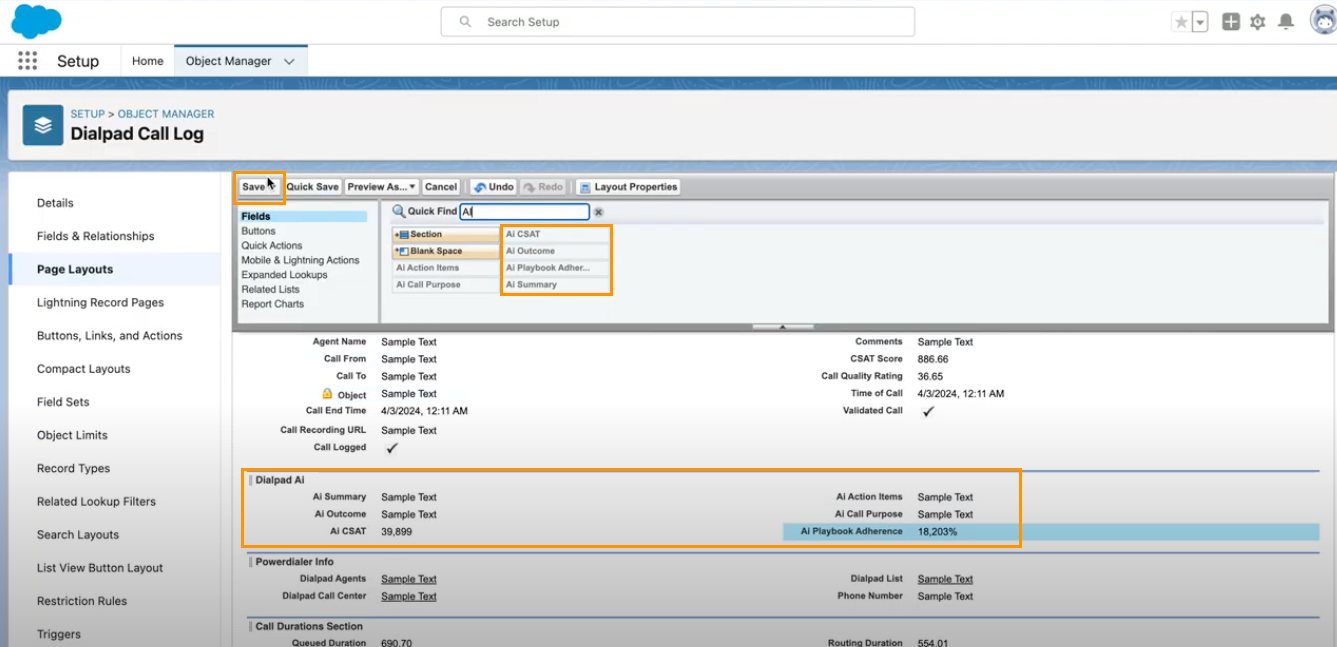Click the lock icon beside Object field
Image resolution: width=1337 pixels, height=647 pixels.
point(327,394)
